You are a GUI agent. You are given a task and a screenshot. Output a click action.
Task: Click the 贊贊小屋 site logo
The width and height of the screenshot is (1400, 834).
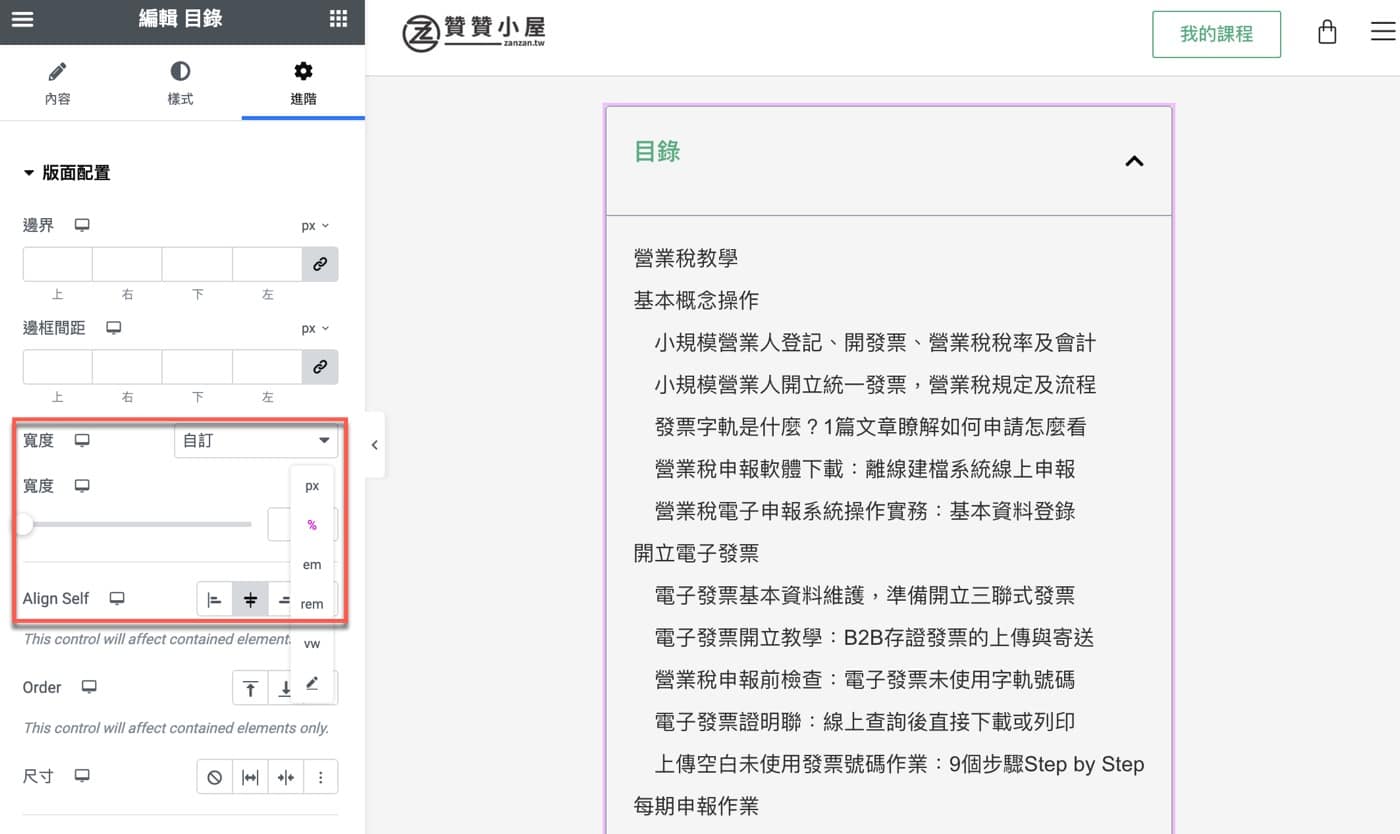474,33
